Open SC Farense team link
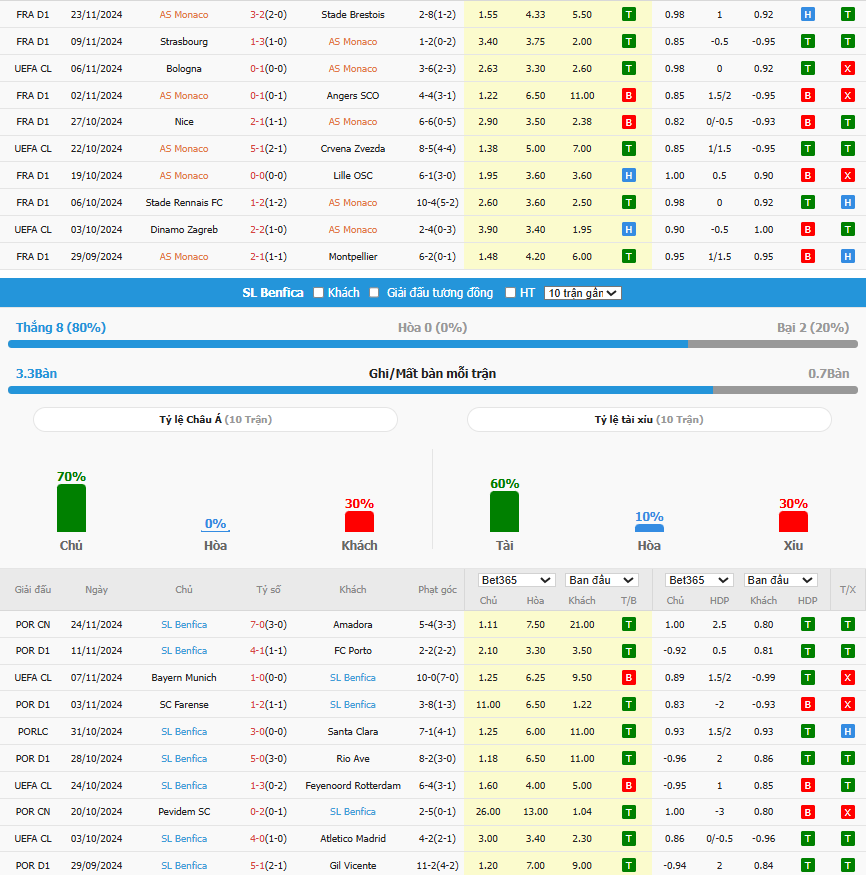866x875 pixels. (184, 705)
